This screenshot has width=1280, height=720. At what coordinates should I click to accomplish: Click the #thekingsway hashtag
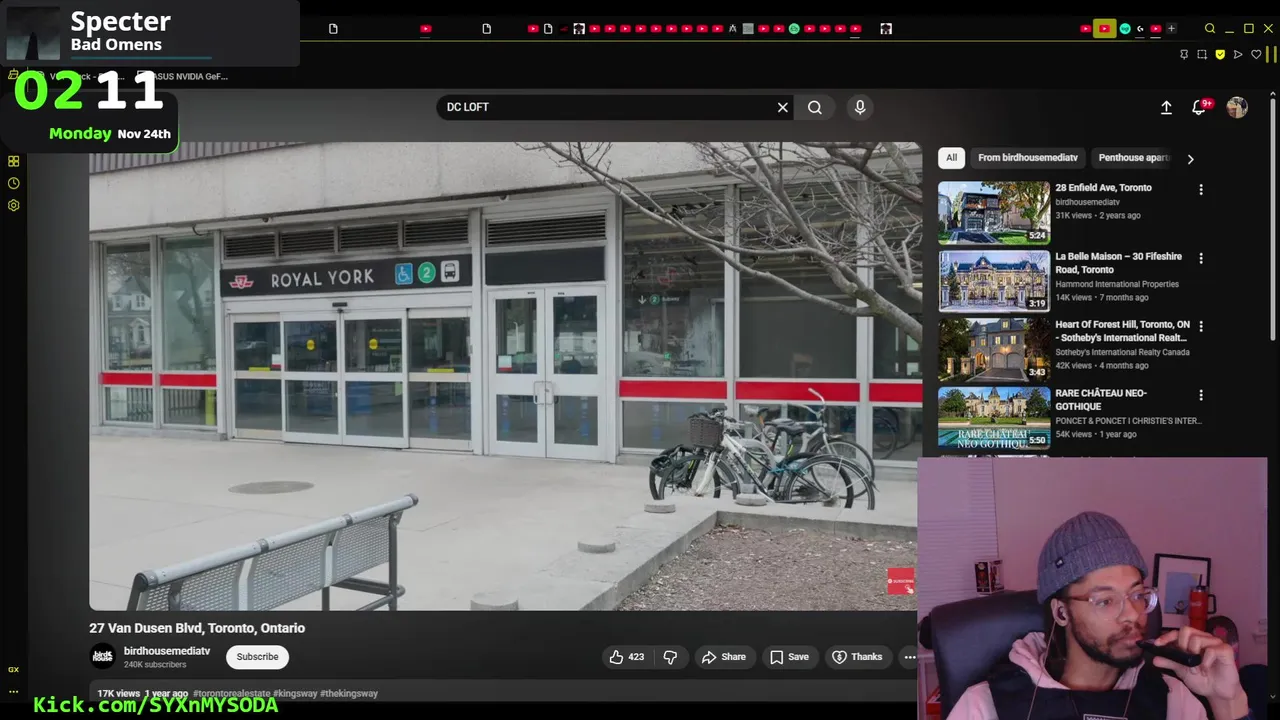pos(350,693)
